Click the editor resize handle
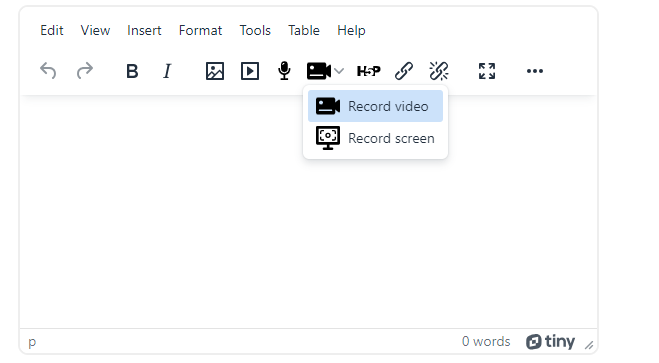Image resolution: width=659 pixels, height=363 pixels. pos(589,345)
